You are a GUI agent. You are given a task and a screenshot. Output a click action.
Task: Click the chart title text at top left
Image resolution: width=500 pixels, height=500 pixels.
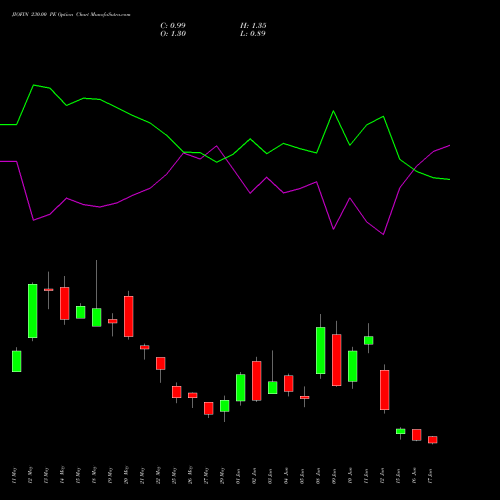coord(71,15)
